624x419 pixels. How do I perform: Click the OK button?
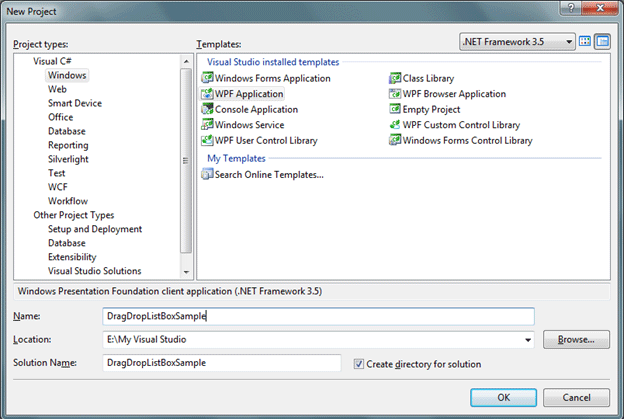[503, 398]
